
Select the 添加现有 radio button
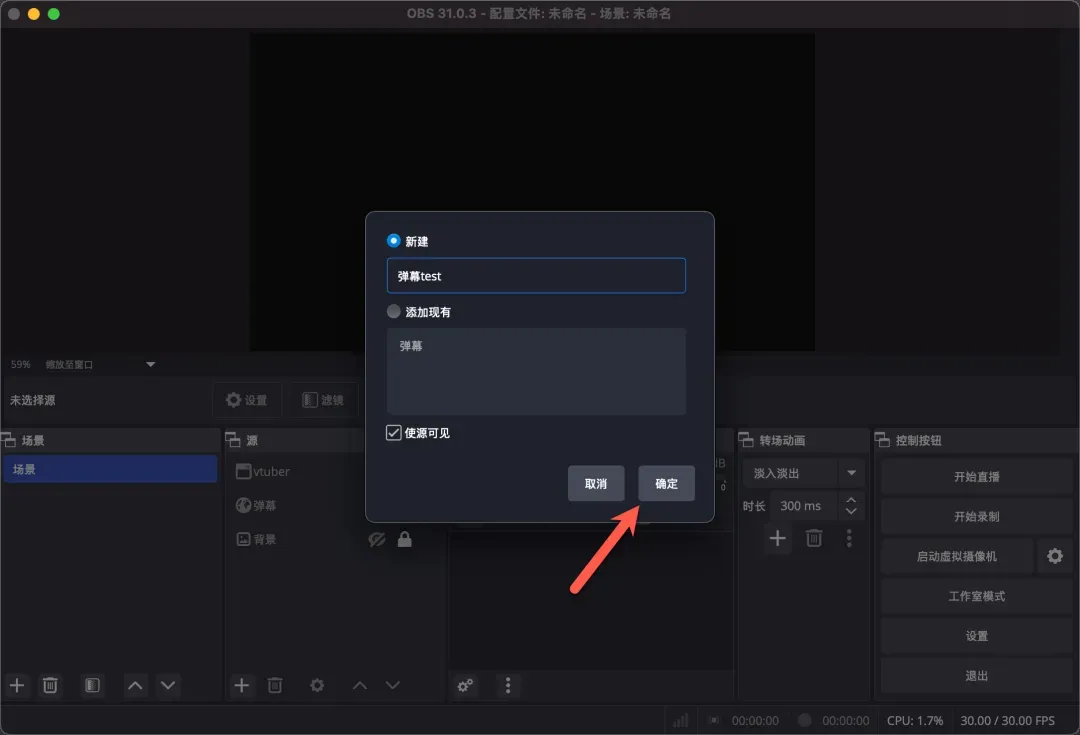coord(393,311)
